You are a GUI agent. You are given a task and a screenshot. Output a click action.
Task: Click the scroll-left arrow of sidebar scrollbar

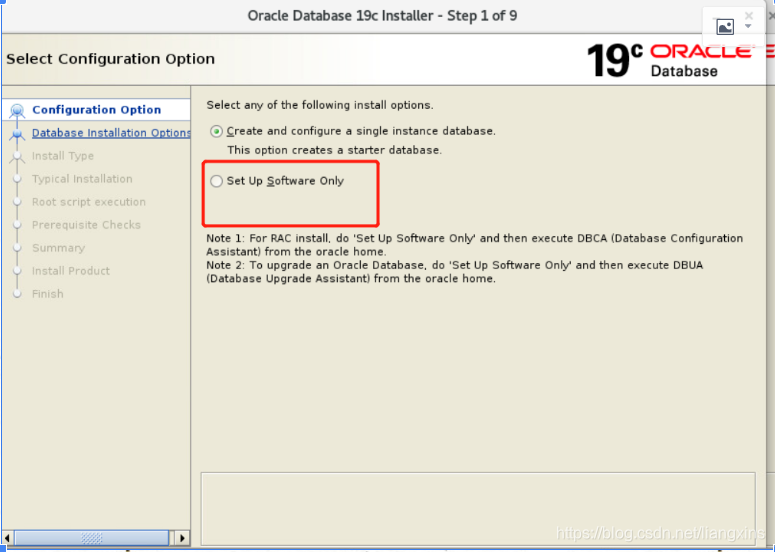tap(7, 538)
